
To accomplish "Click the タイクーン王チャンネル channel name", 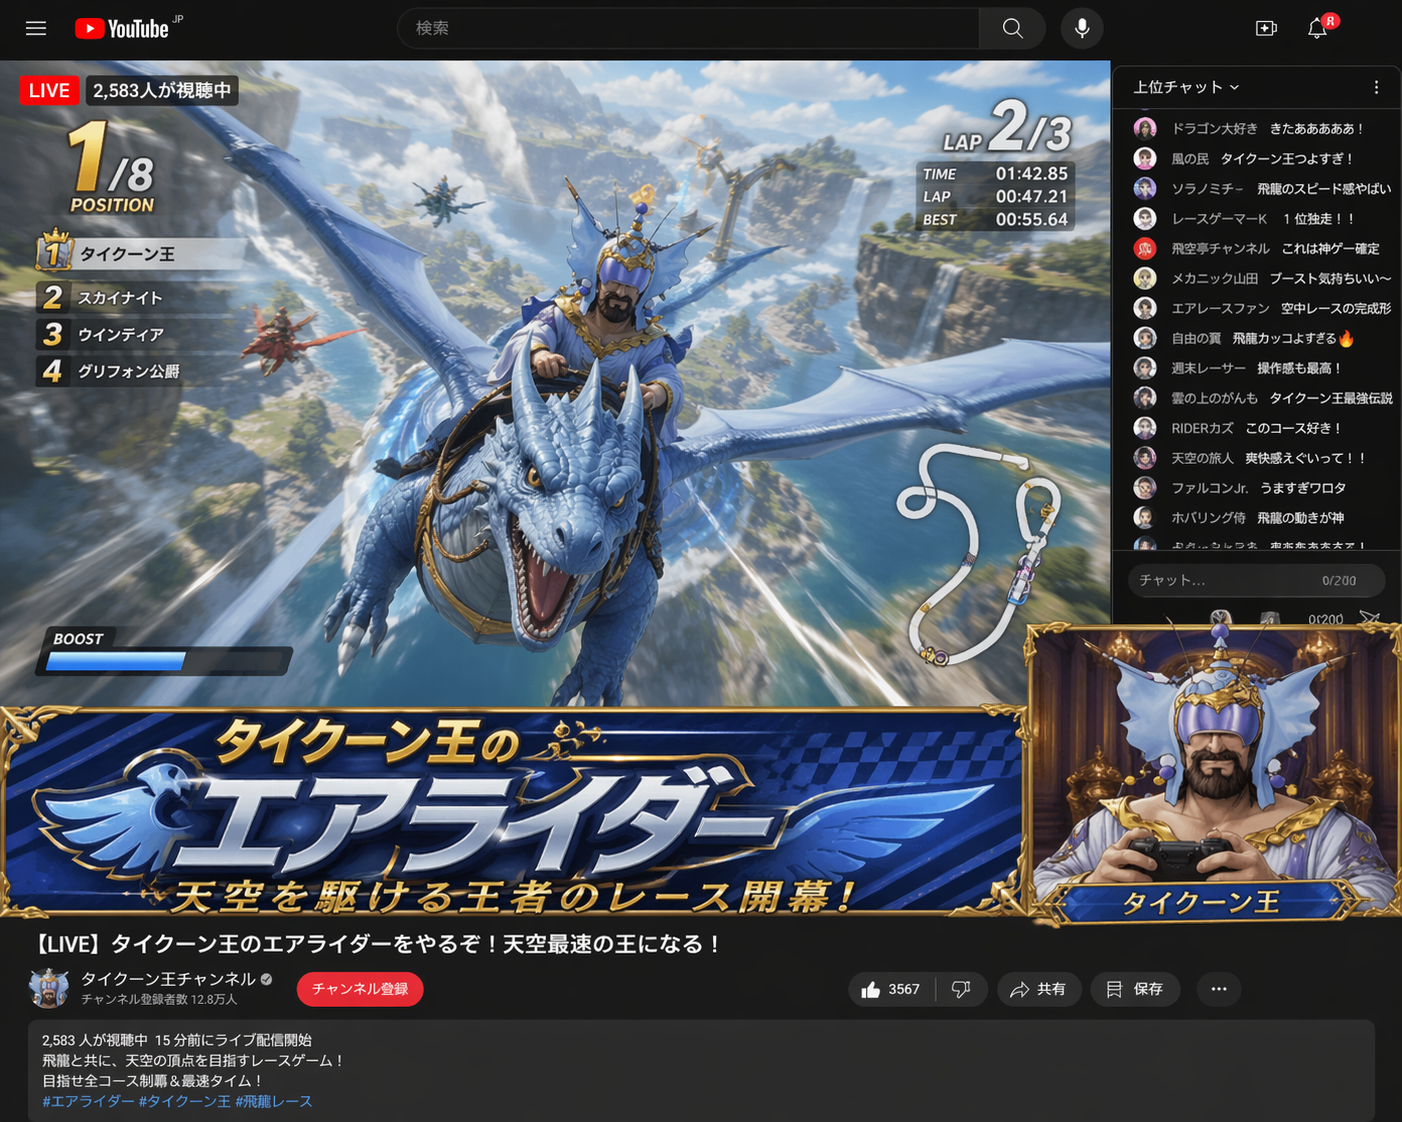I will click(x=168, y=979).
